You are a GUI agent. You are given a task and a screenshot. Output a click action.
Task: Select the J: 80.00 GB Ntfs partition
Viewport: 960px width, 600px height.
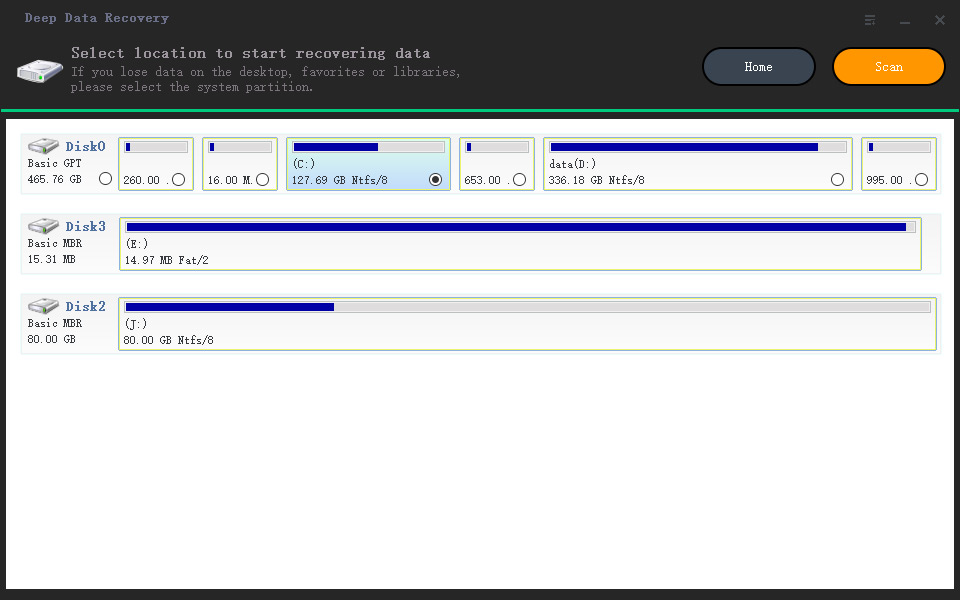[527, 324]
